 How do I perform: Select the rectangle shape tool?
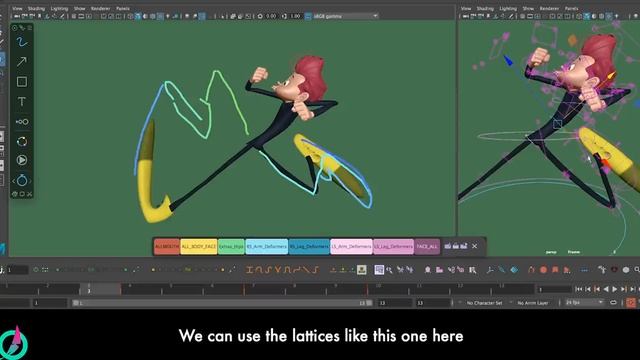[22, 82]
